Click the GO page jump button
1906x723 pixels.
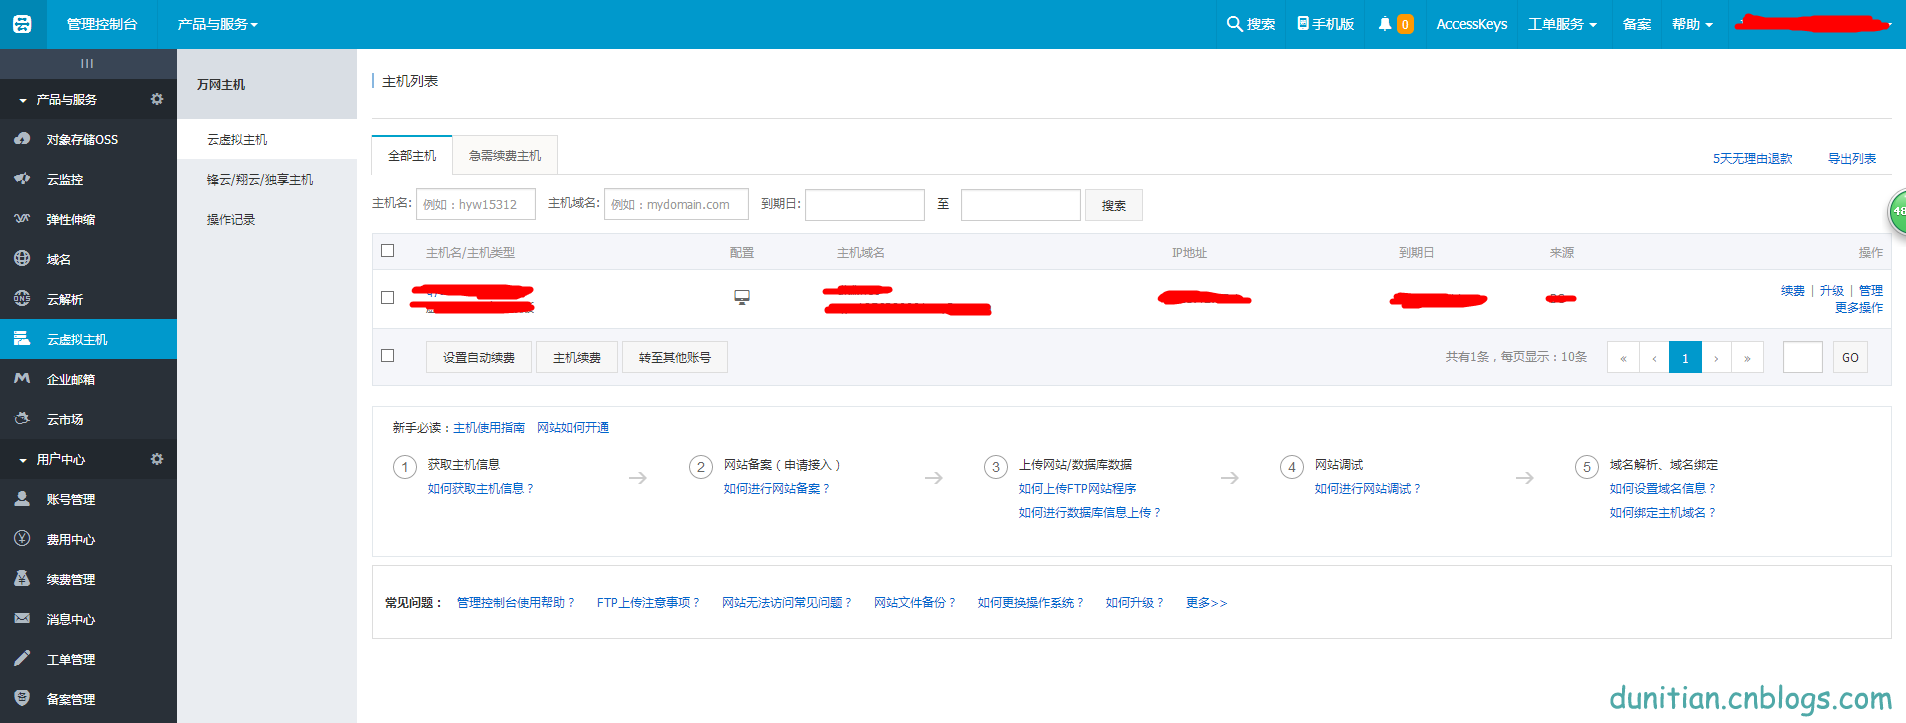click(1850, 357)
